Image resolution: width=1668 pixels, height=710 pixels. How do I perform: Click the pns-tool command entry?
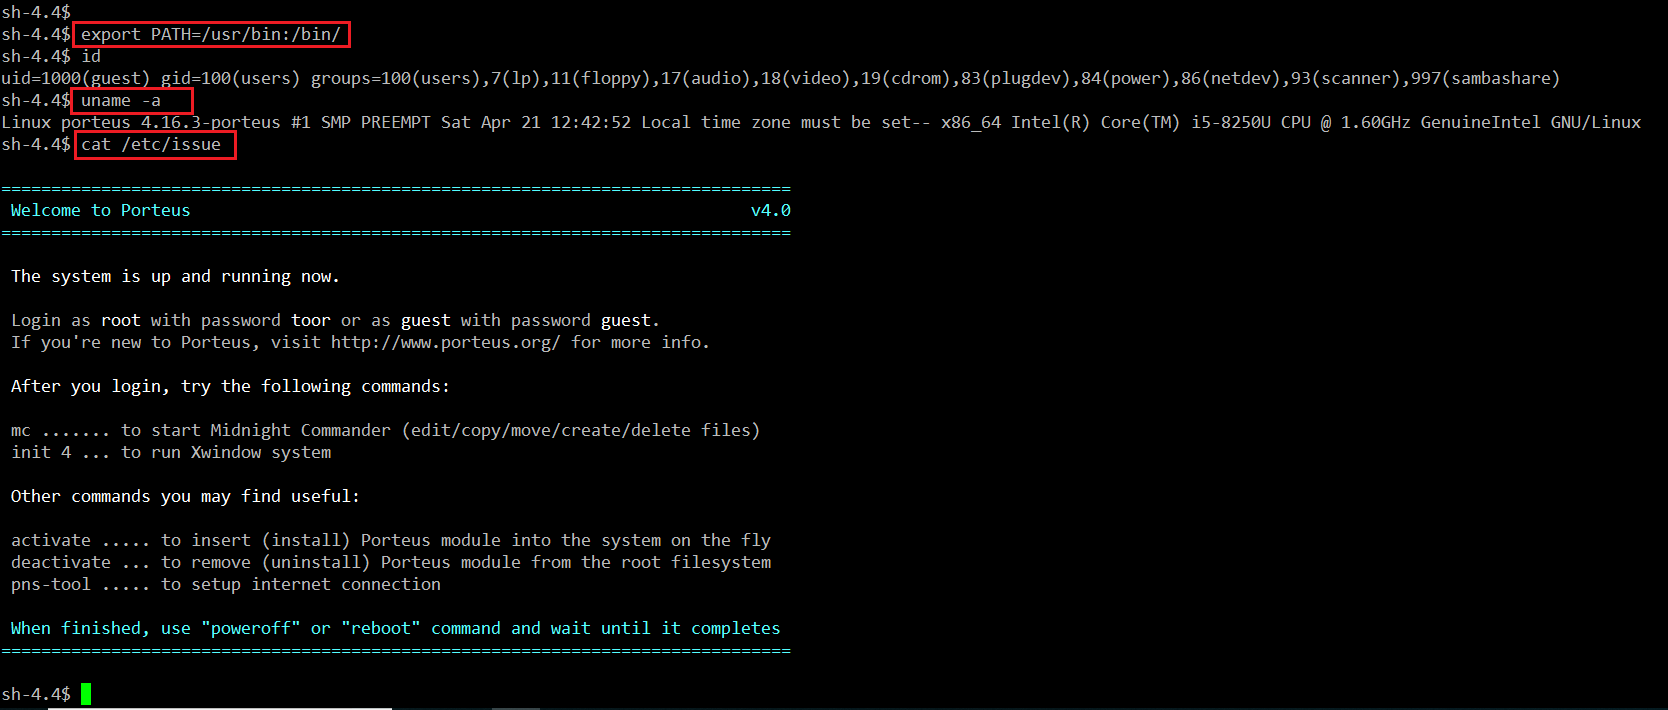51,584
